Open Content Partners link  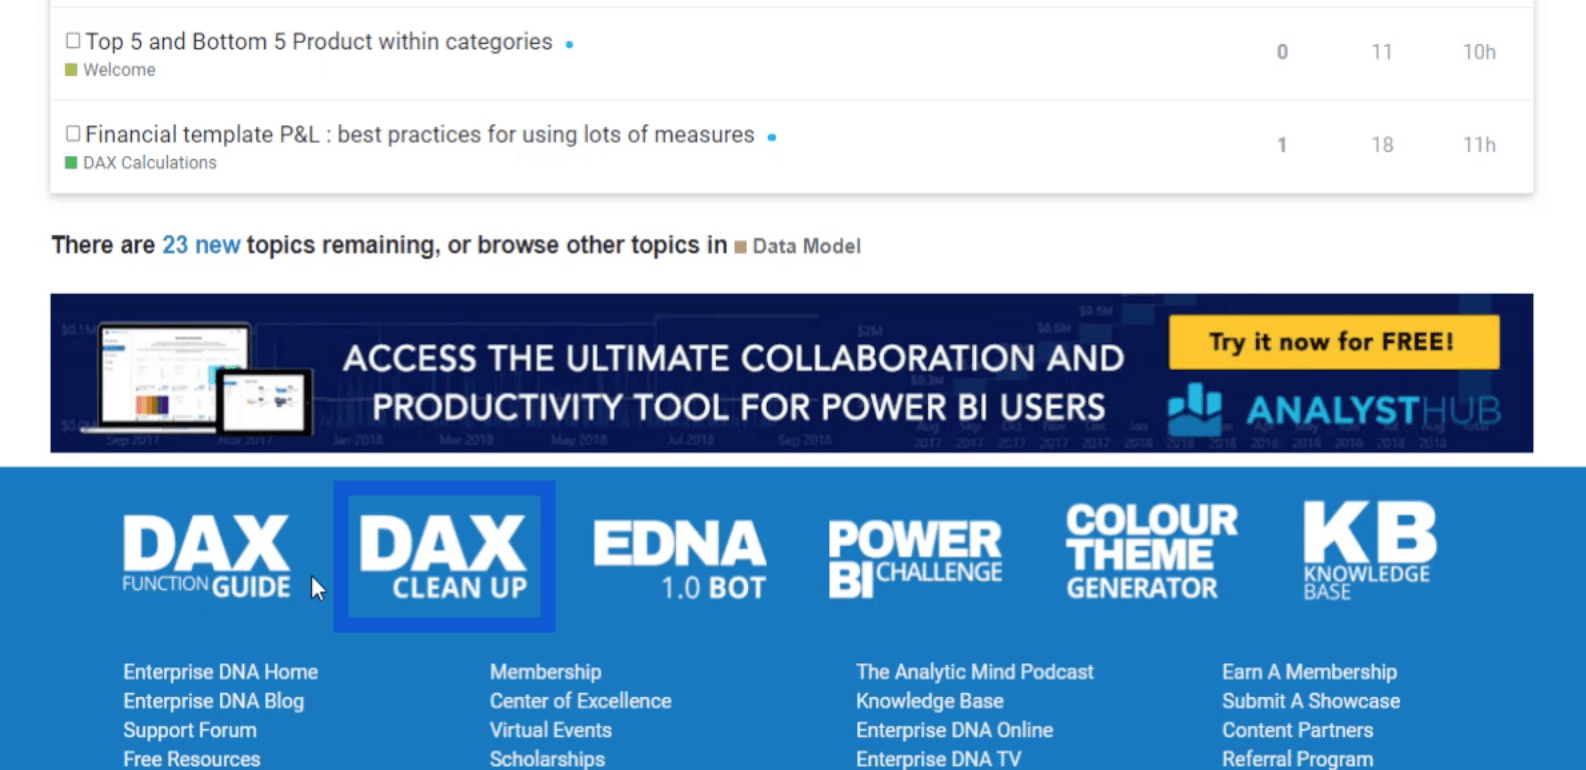pyautogui.click(x=1298, y=730)
